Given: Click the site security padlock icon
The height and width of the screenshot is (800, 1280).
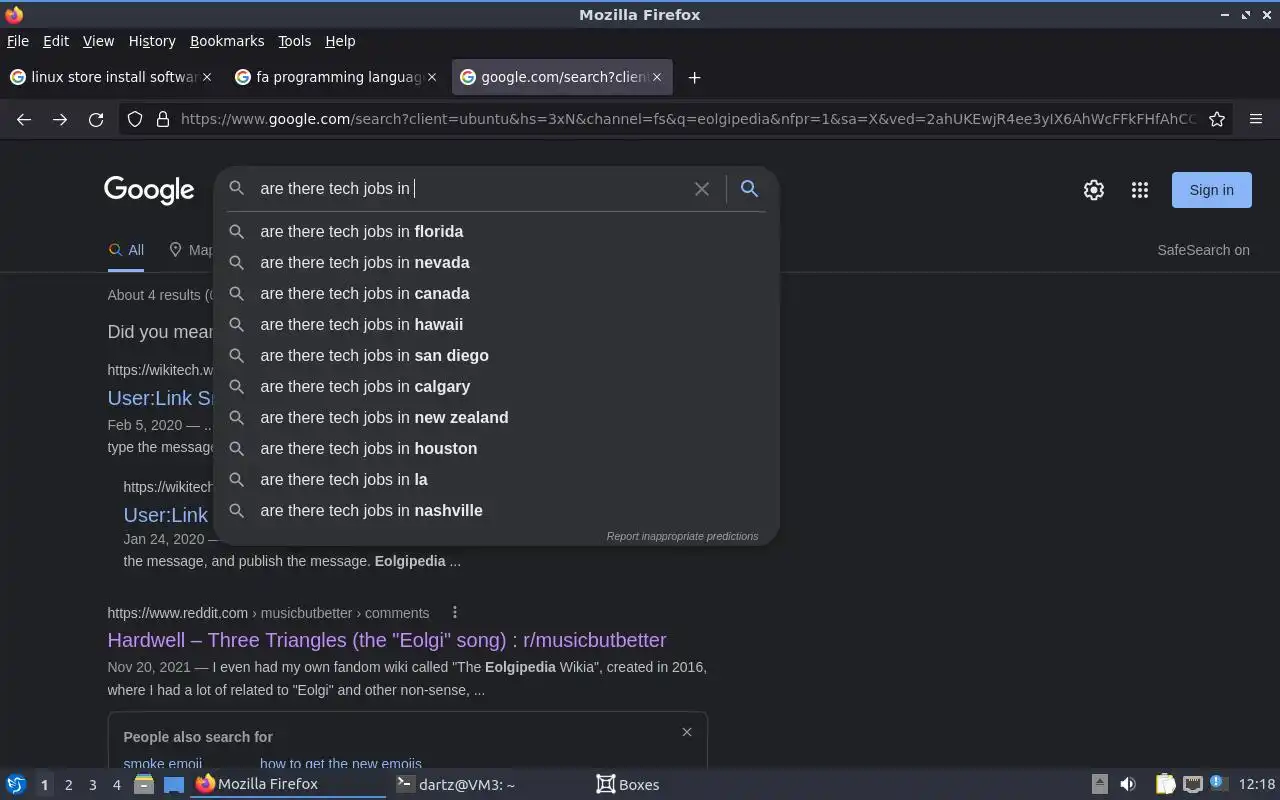Looking at the screenshot, I should tap(163, 119).
